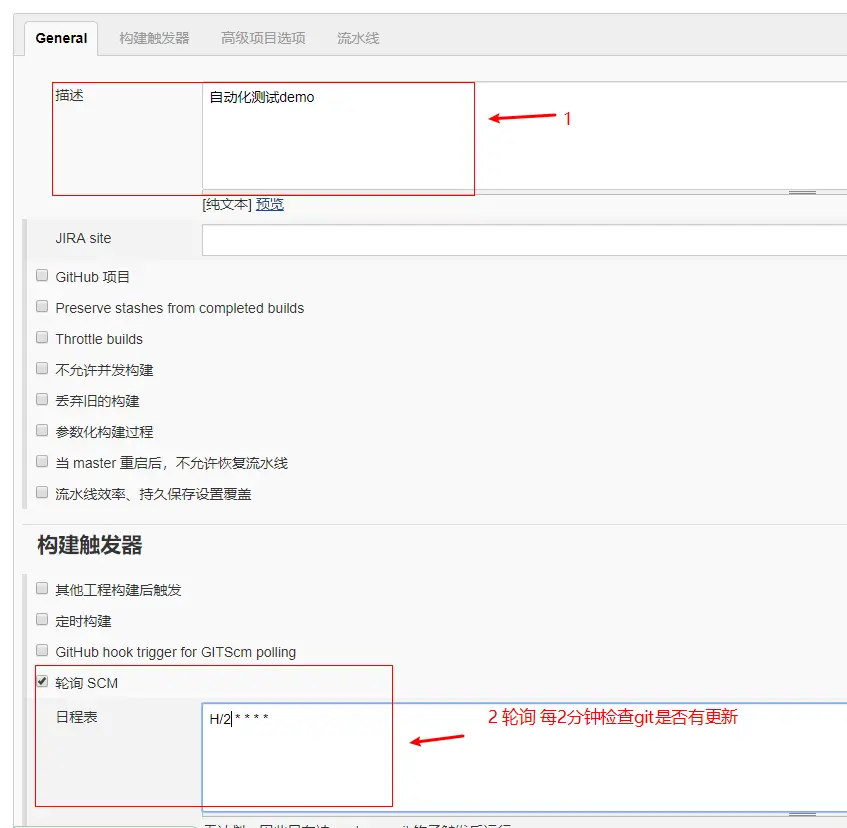Switch to the General tab

[x=61, y=38]
